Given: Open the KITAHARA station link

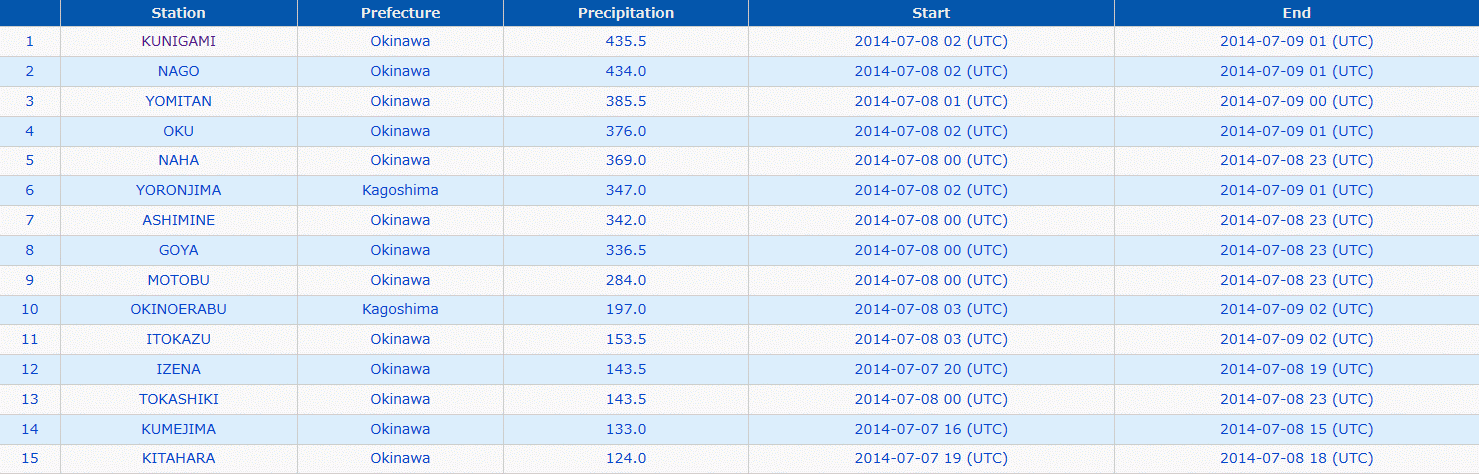Looking at the screenshot, I should click(x=178, y=458).
